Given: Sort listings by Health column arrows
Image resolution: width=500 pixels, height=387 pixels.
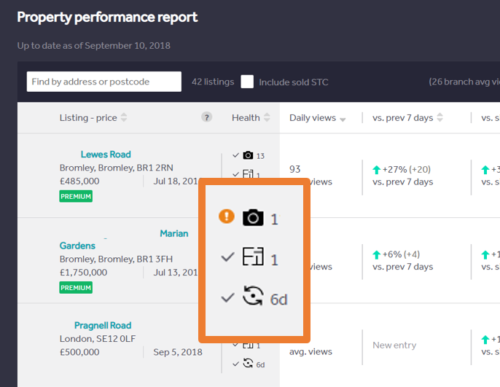Looking at the screenshot, I should click(x=267, y=117).
